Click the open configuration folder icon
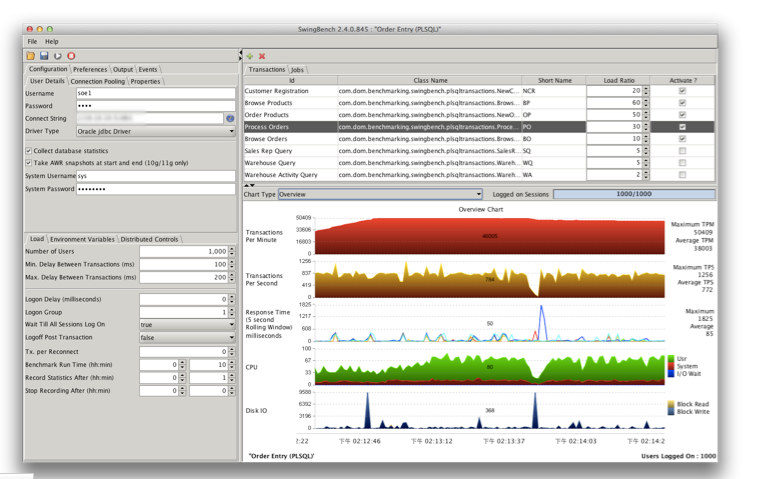Image resolution: width=774 pixels, height=479 pixels. click(31, 56)
